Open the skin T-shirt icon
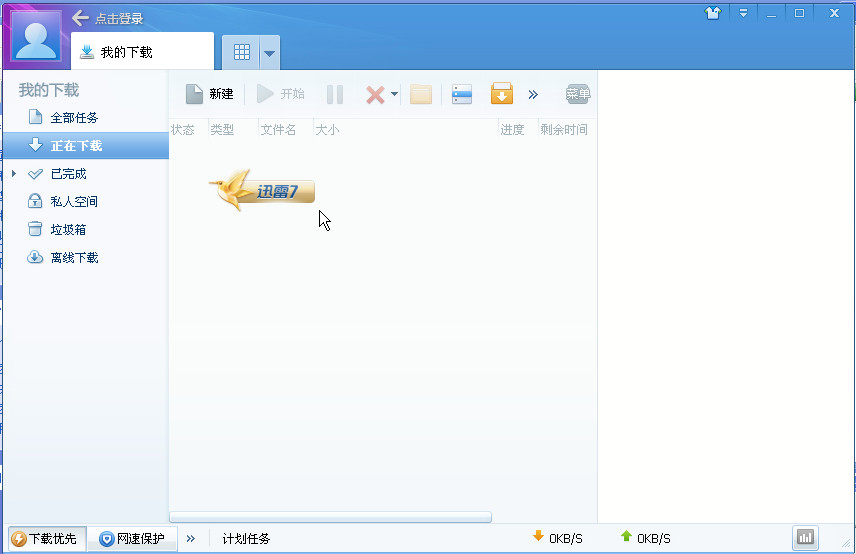The height and width of the screenshot is (554, 856). pyautogui.click(x=713, y=13)
